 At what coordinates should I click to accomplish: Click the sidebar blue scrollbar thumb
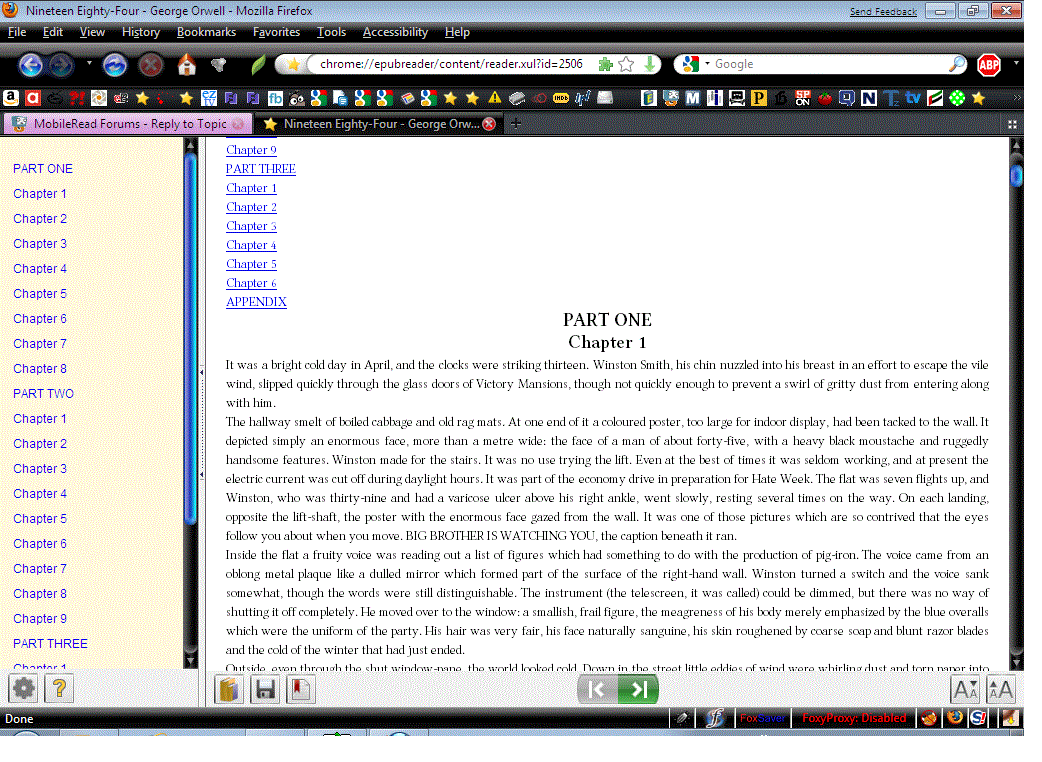pos(191,339)
